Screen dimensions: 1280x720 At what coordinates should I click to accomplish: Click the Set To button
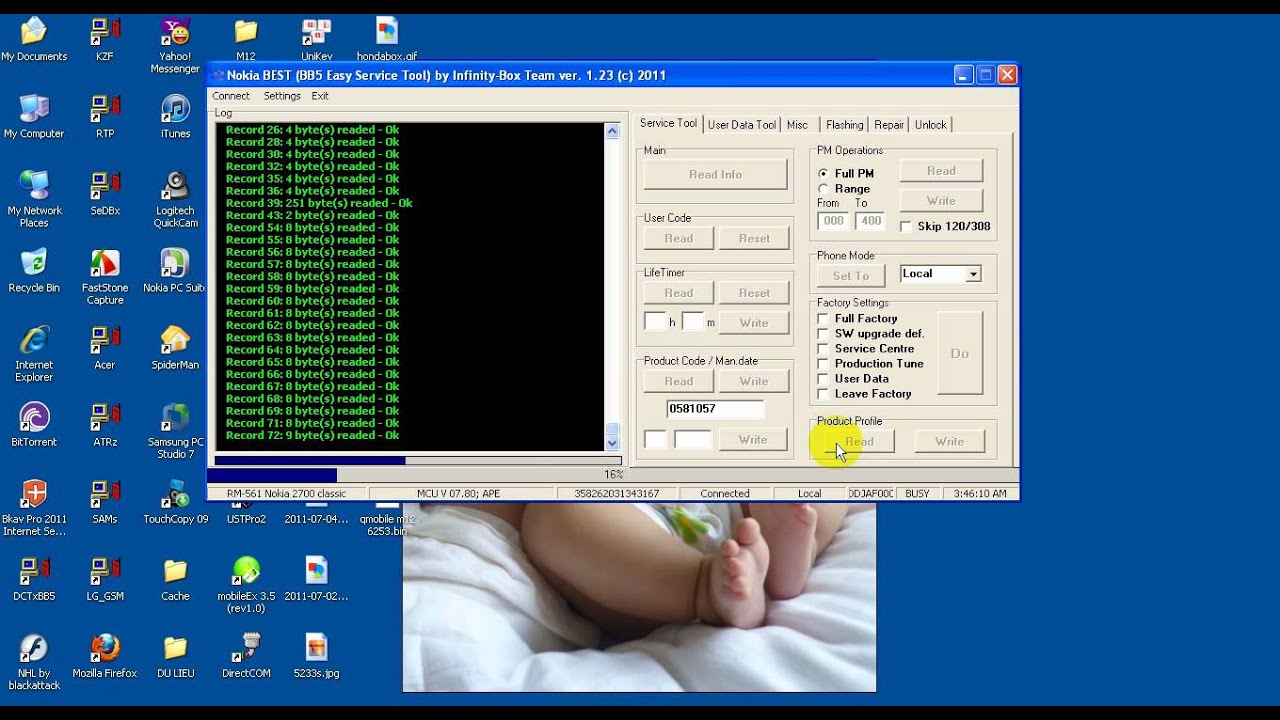tap(851, 276)
